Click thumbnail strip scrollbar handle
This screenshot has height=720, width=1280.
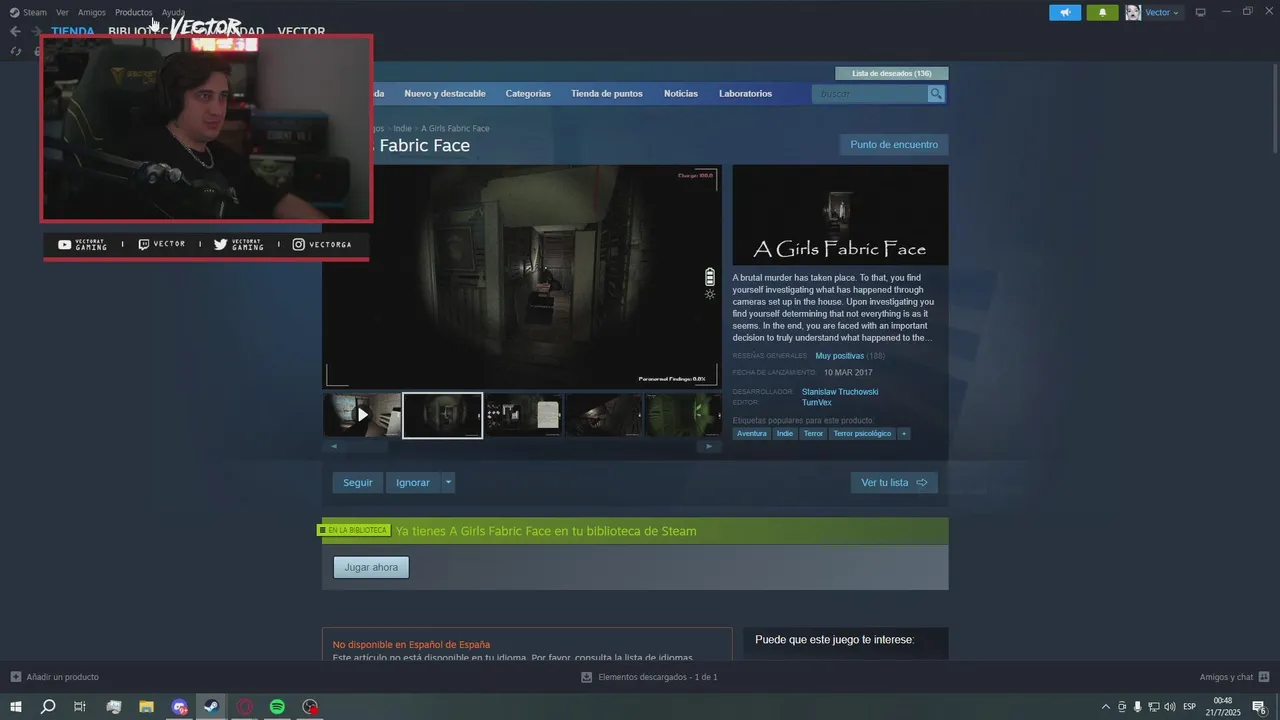pos(367,446)
